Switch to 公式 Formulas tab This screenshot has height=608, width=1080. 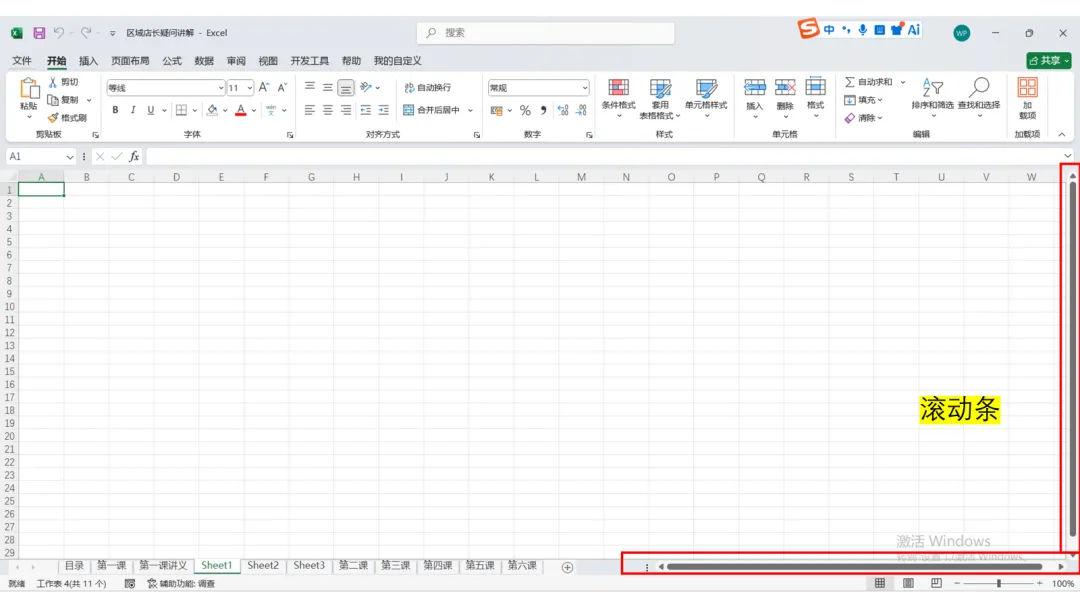(172, 61)
